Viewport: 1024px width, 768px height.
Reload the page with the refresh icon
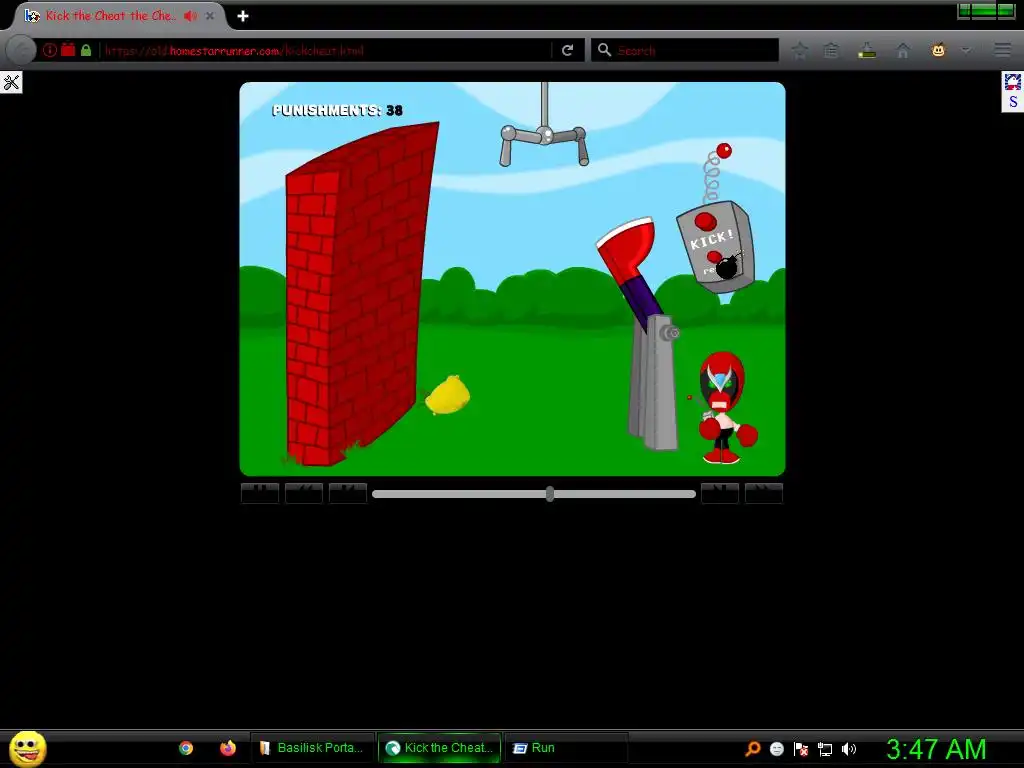(x=568, y=50)
